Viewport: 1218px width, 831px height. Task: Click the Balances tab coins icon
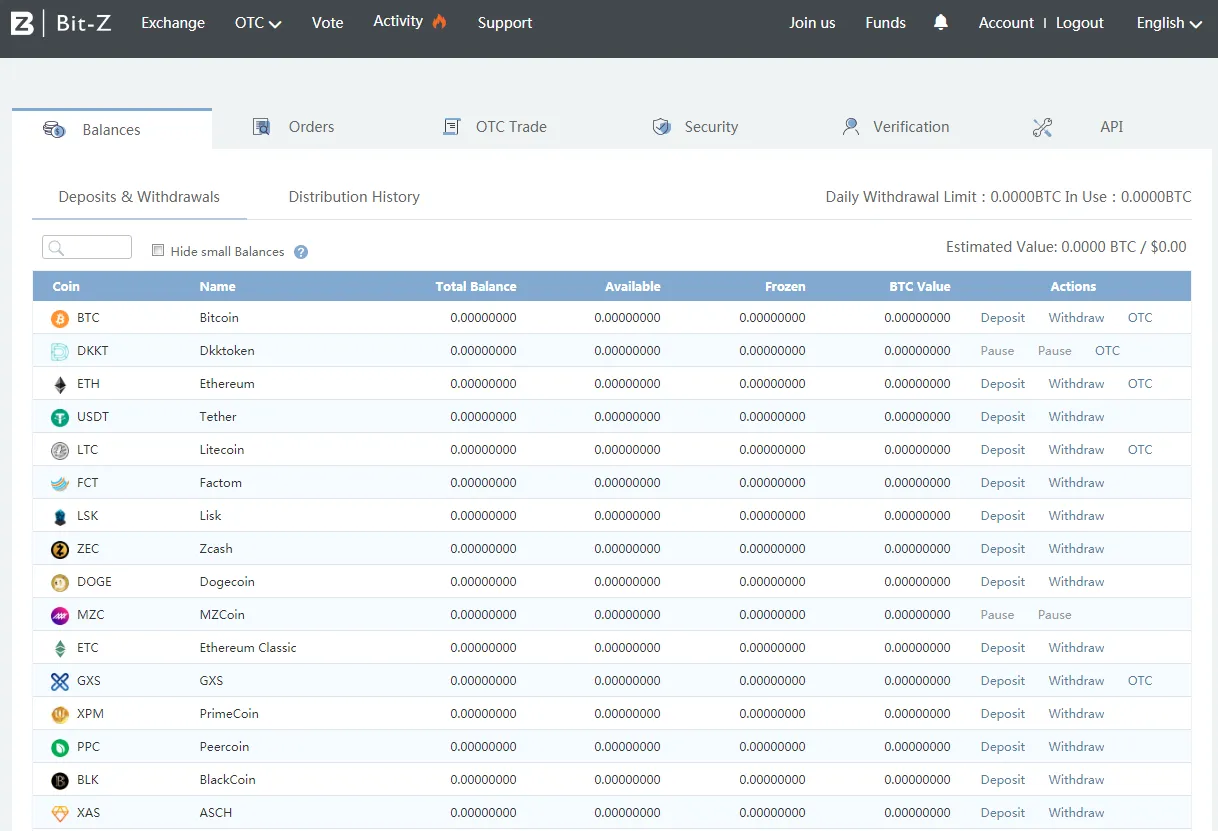54,129
